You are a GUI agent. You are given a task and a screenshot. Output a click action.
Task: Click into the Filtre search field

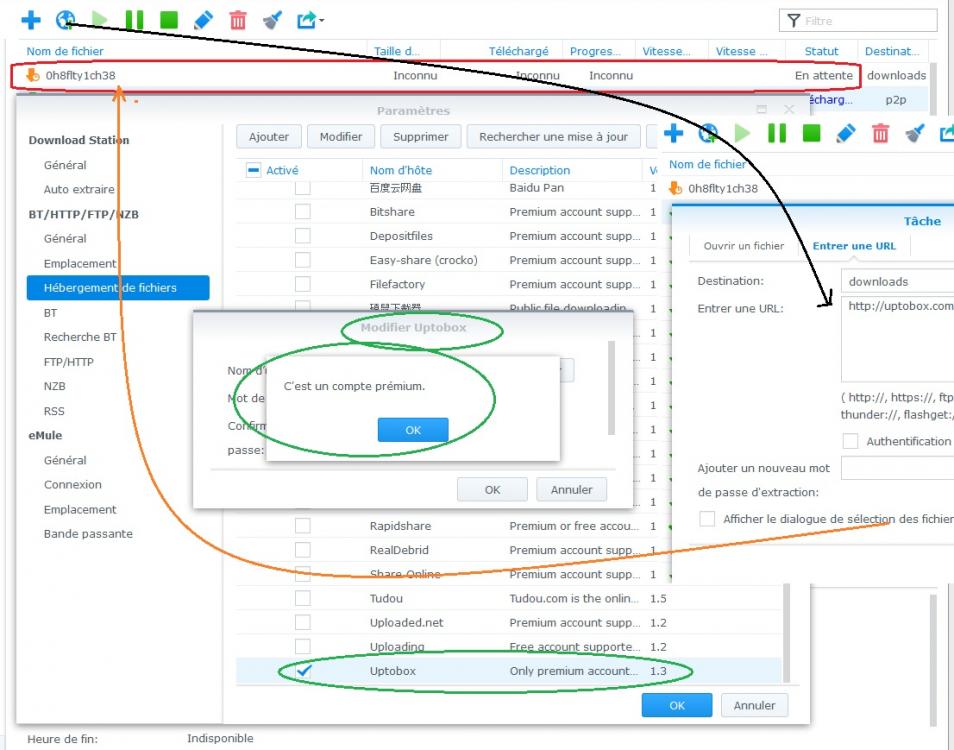(x=858, y=21)
